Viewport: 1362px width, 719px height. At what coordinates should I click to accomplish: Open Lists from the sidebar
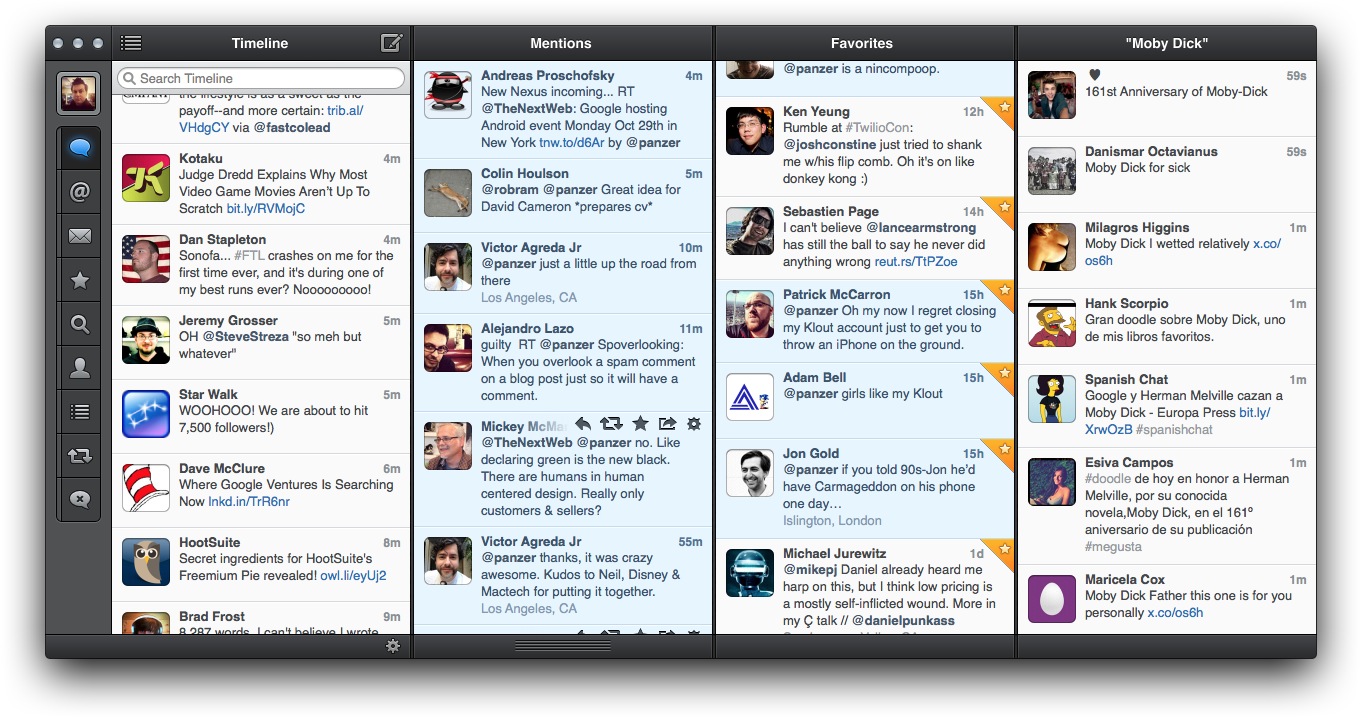point(80,411)
